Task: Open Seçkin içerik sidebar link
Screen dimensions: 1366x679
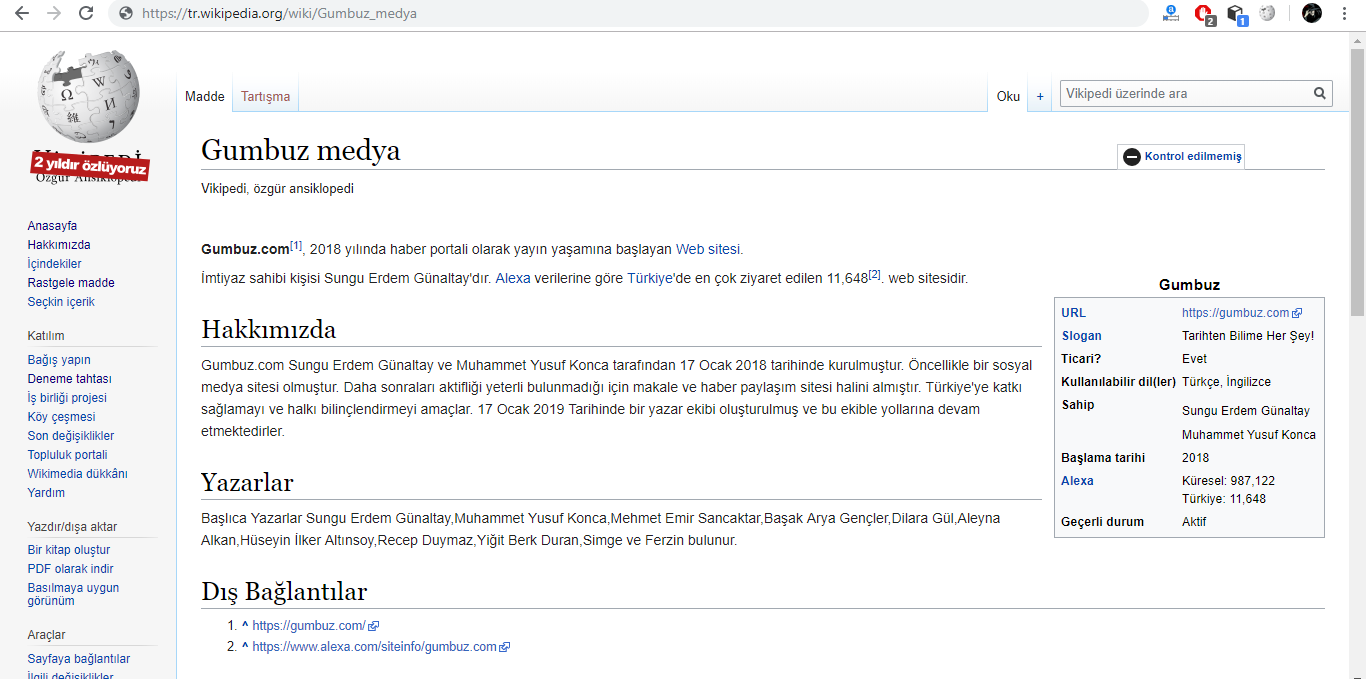Action: (61, 302)
